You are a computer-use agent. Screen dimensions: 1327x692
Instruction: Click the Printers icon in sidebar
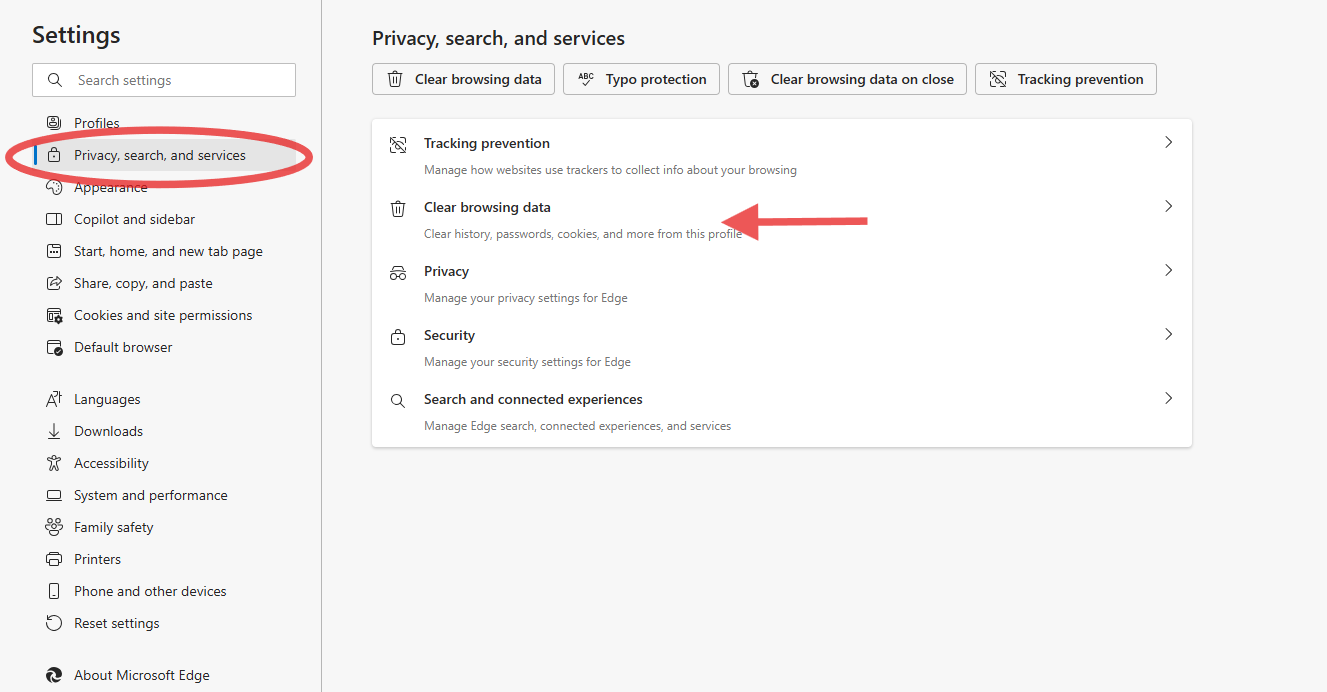click(x=54, y=559)
